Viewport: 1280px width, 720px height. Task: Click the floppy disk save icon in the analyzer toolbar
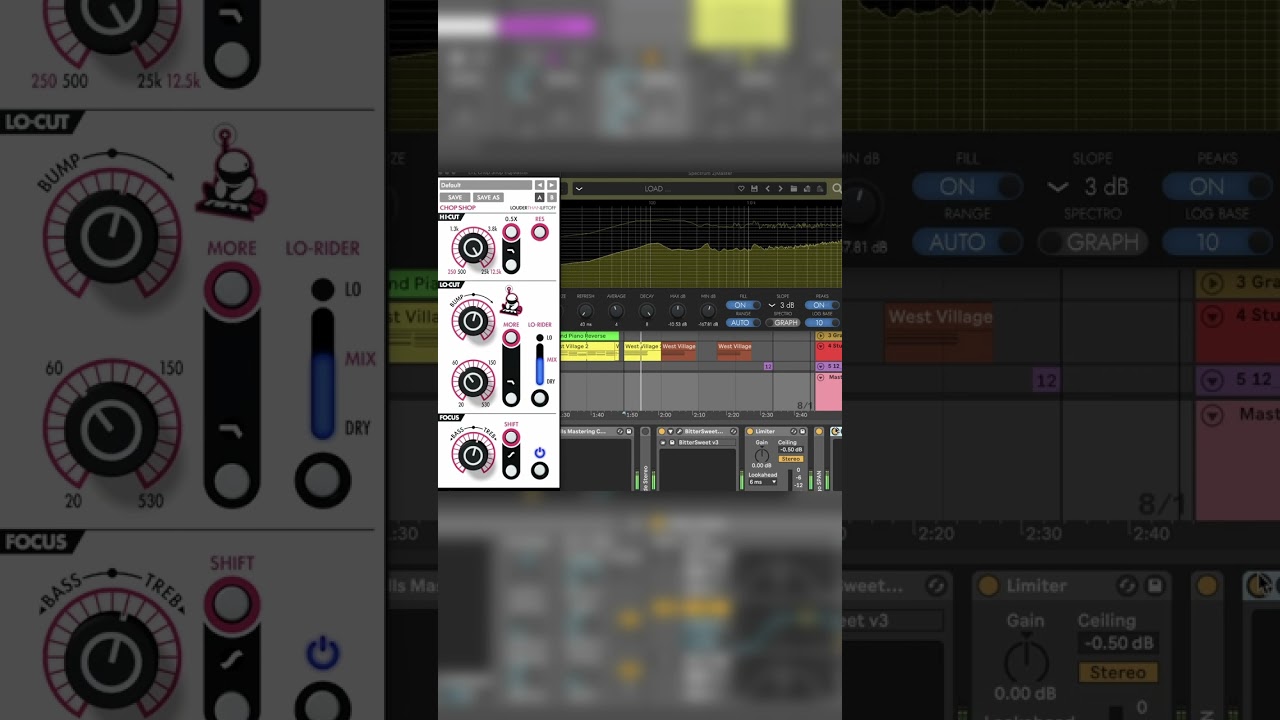click(754, 188)
